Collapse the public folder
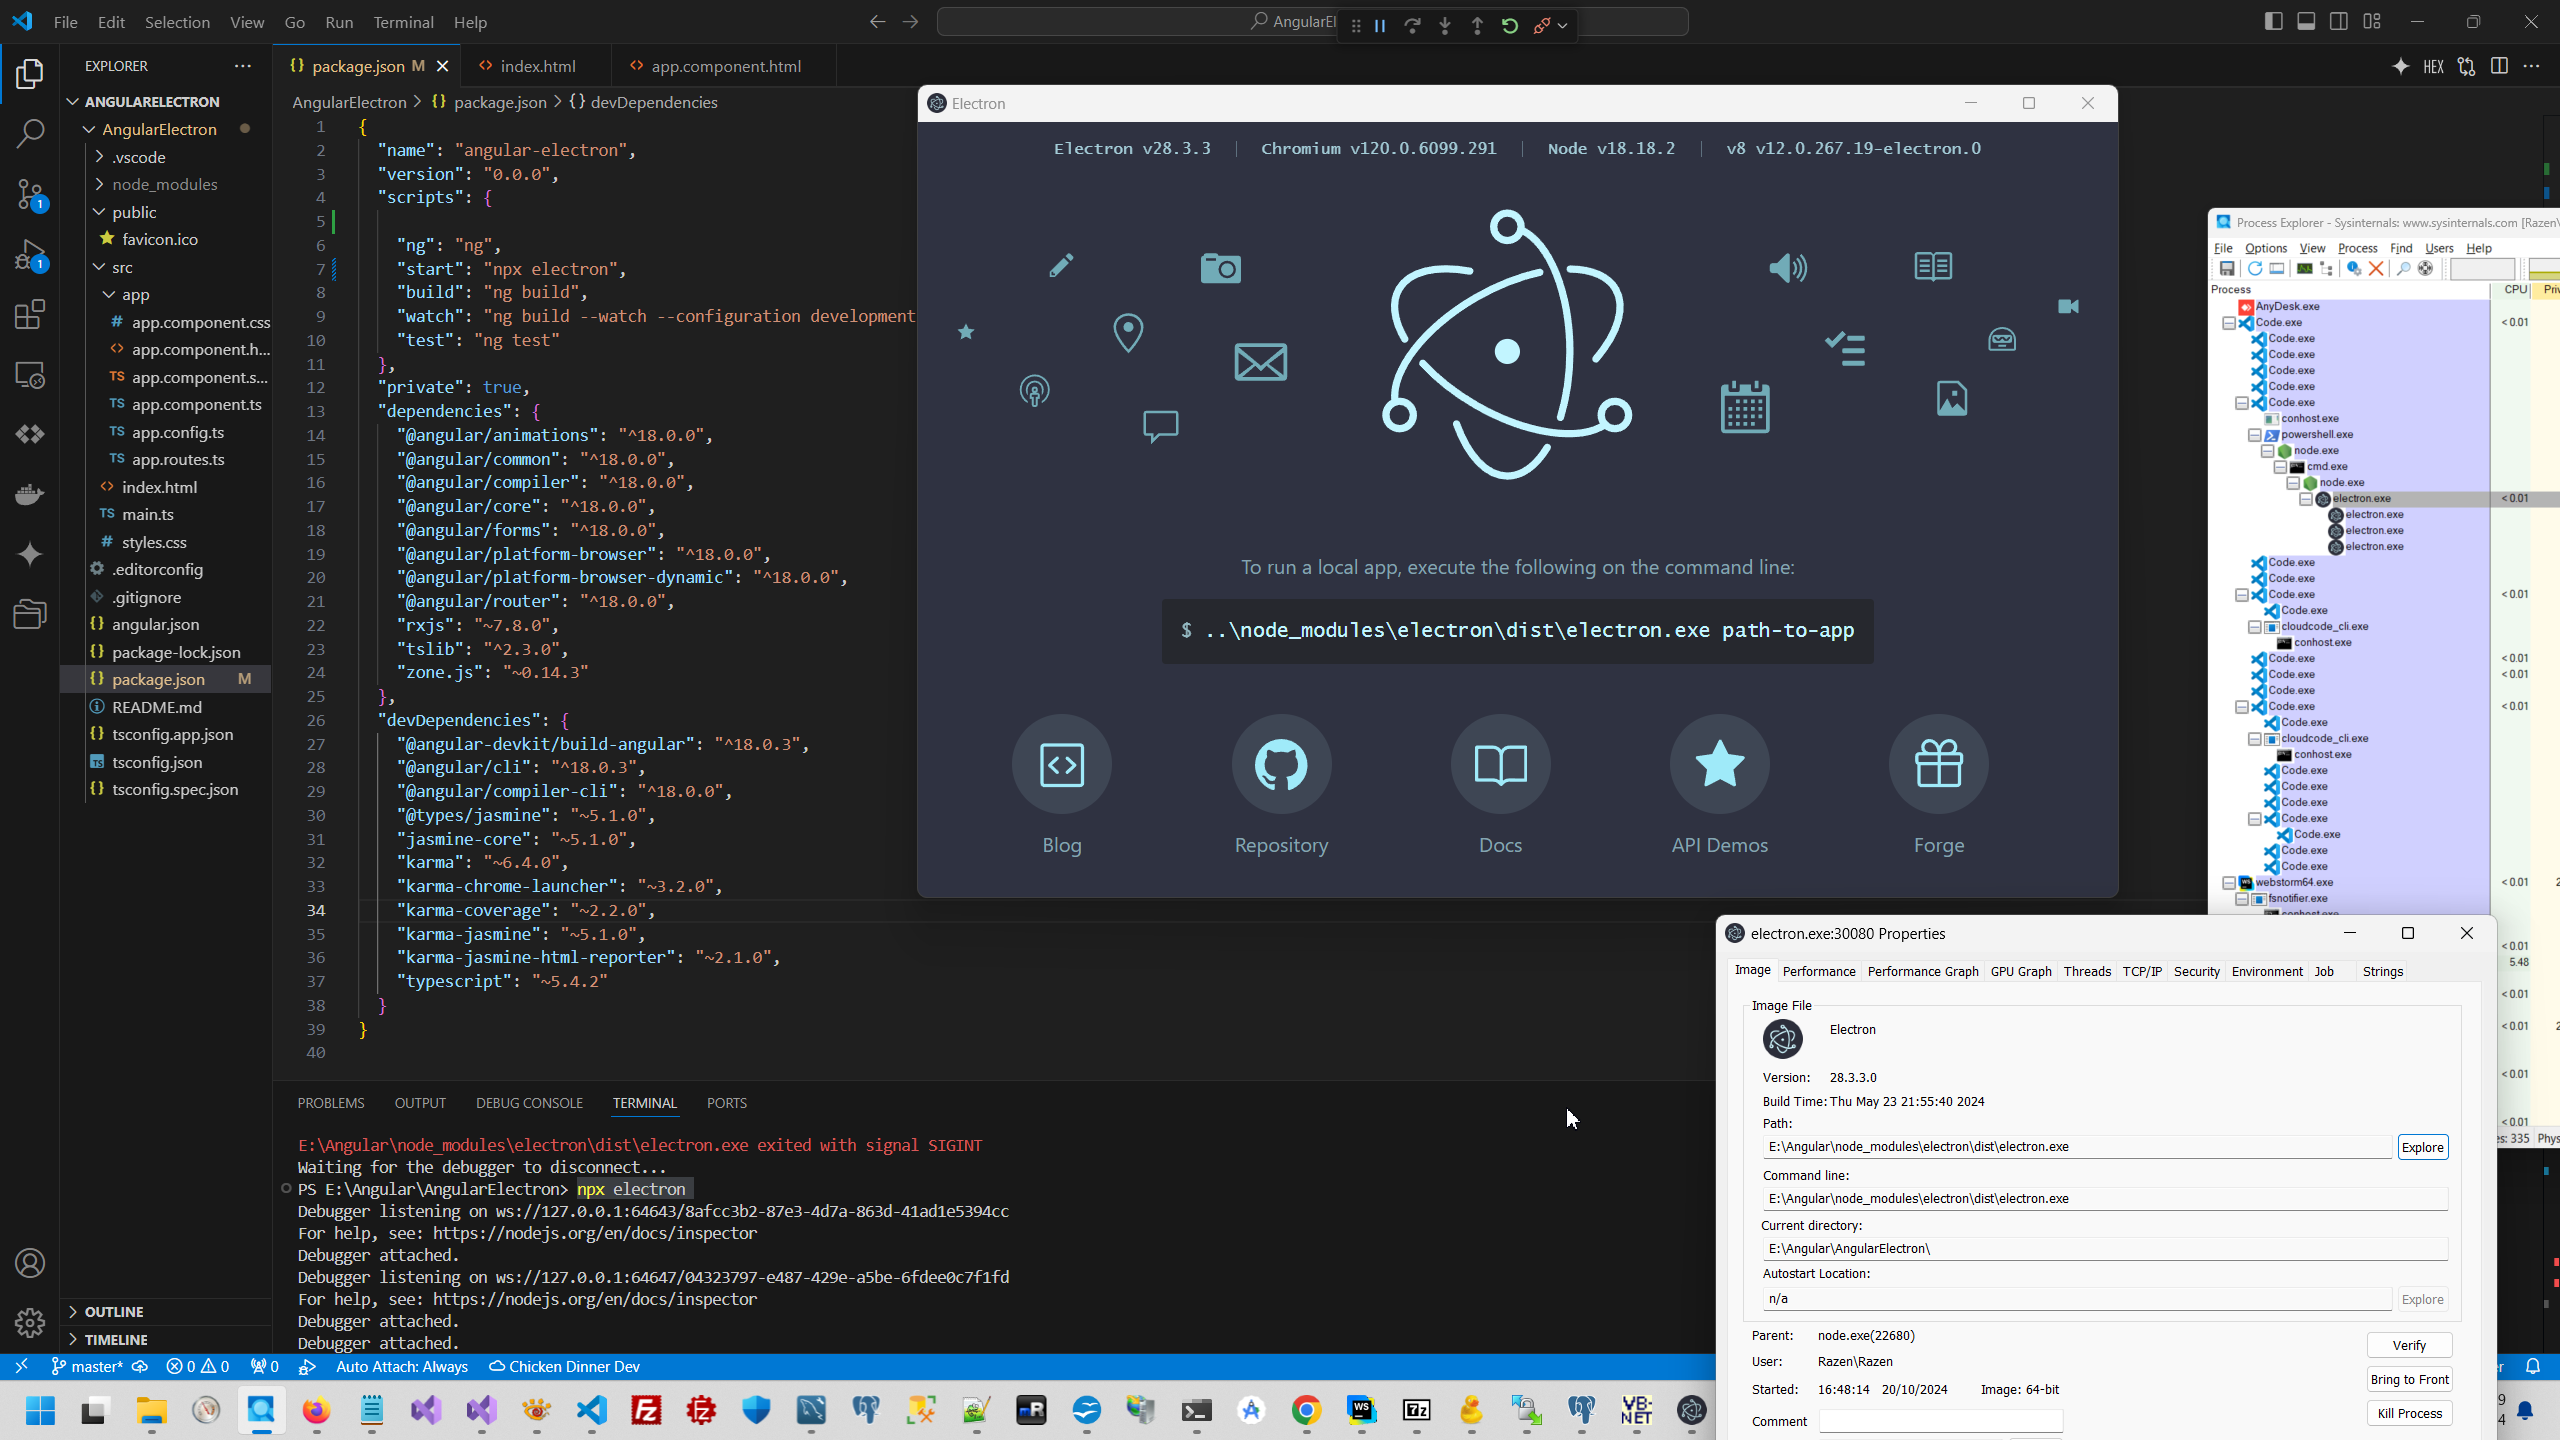The height and width of the screenshot is (1440, 2560). click(x=134, y=212)
